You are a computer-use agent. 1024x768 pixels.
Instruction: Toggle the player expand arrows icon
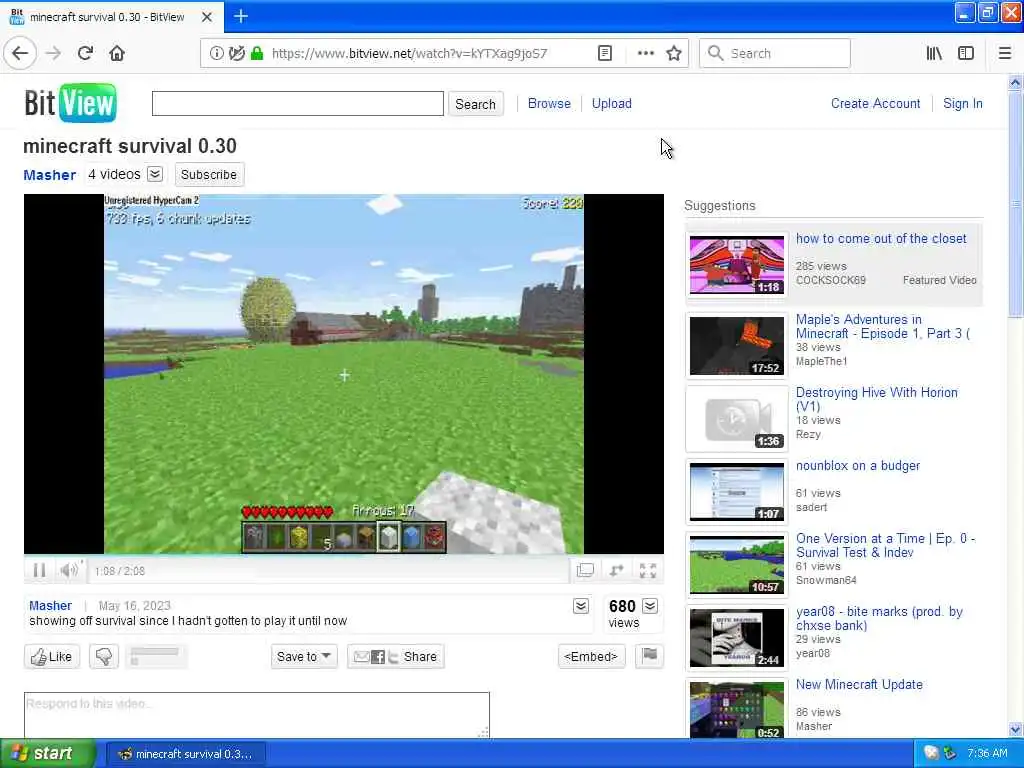click(616, 571)
